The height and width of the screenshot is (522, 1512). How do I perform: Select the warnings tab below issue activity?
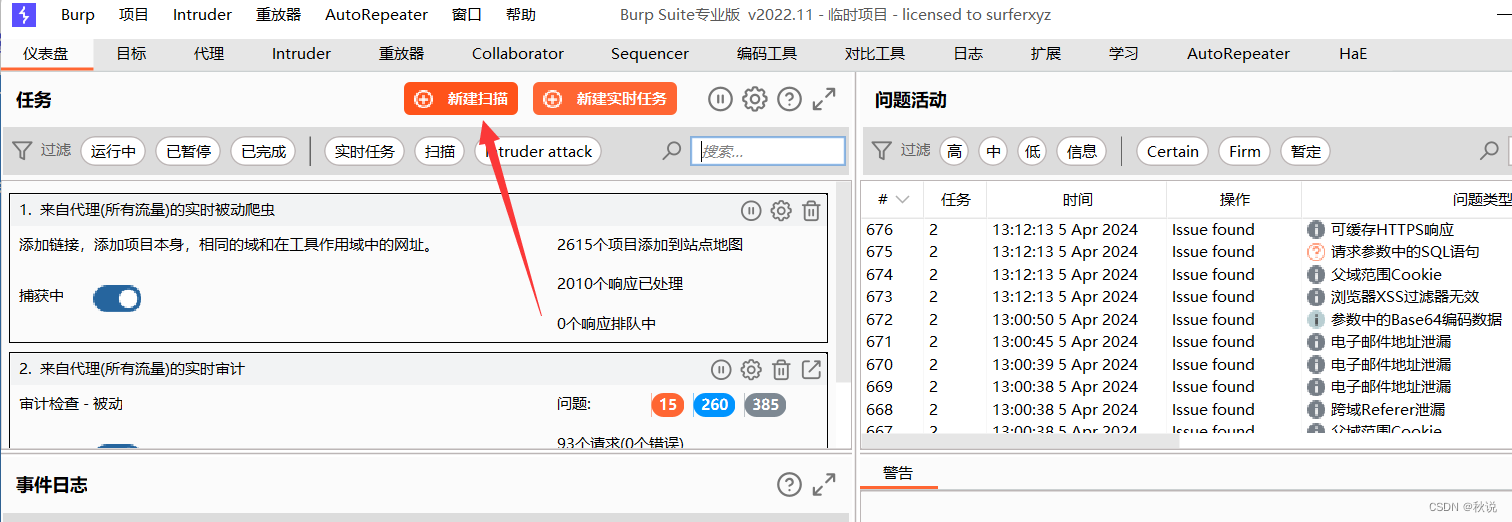coord(899,474)
